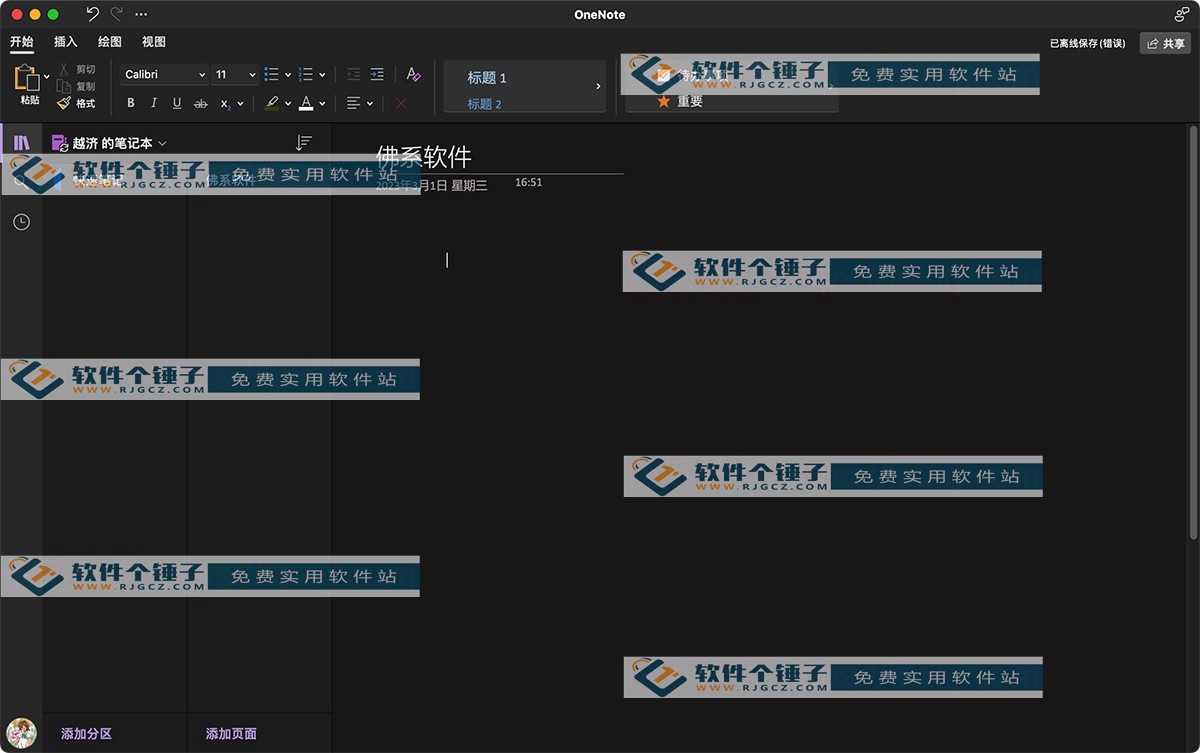Open the Paste options dropdown arrow
This screenshot has height=753, width=1200.
coord(47,77)
